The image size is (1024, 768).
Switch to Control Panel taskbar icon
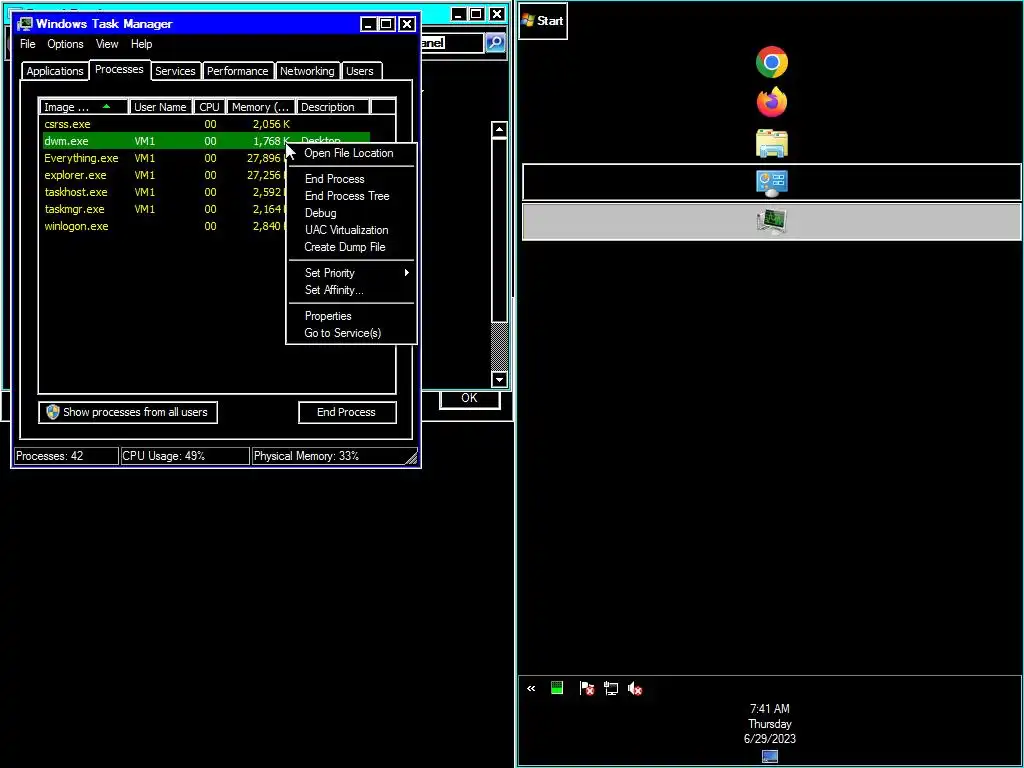click(771, 182)
